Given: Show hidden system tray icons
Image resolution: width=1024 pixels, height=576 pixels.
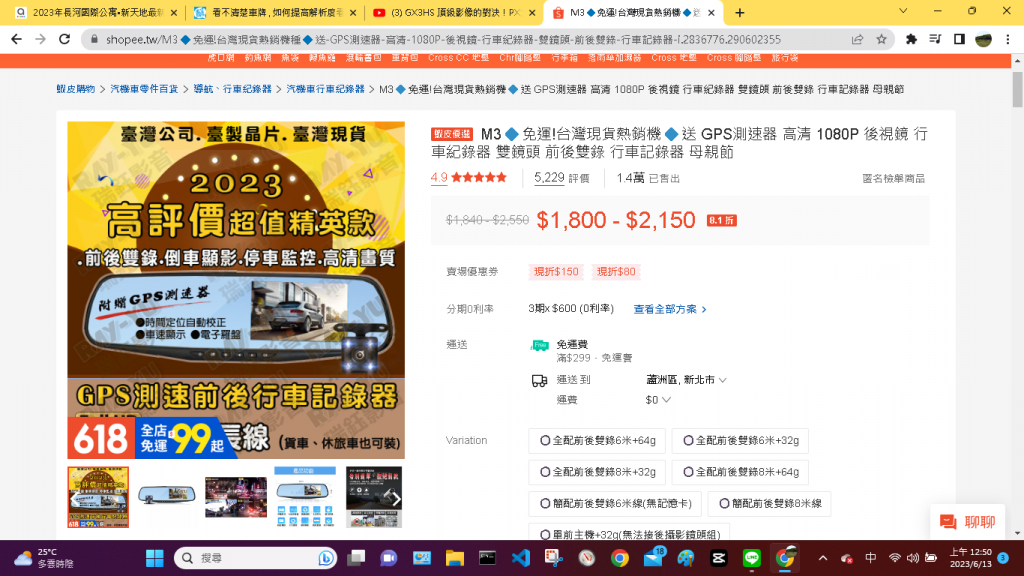Looking at the screenshot, I should click(823, 558).
